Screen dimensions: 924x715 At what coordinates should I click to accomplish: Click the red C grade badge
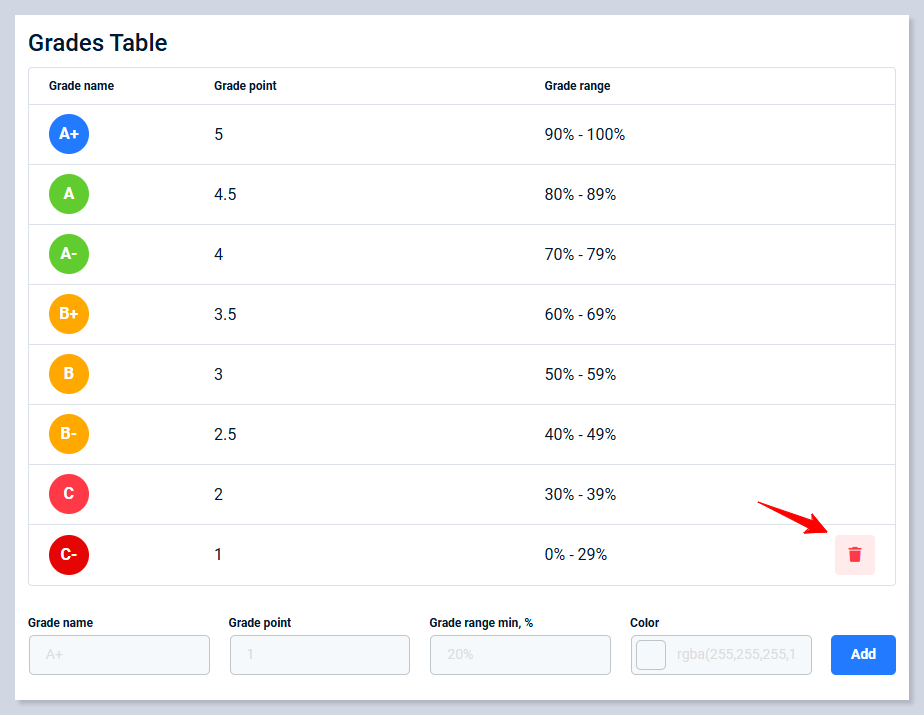[x=69, y=494]
